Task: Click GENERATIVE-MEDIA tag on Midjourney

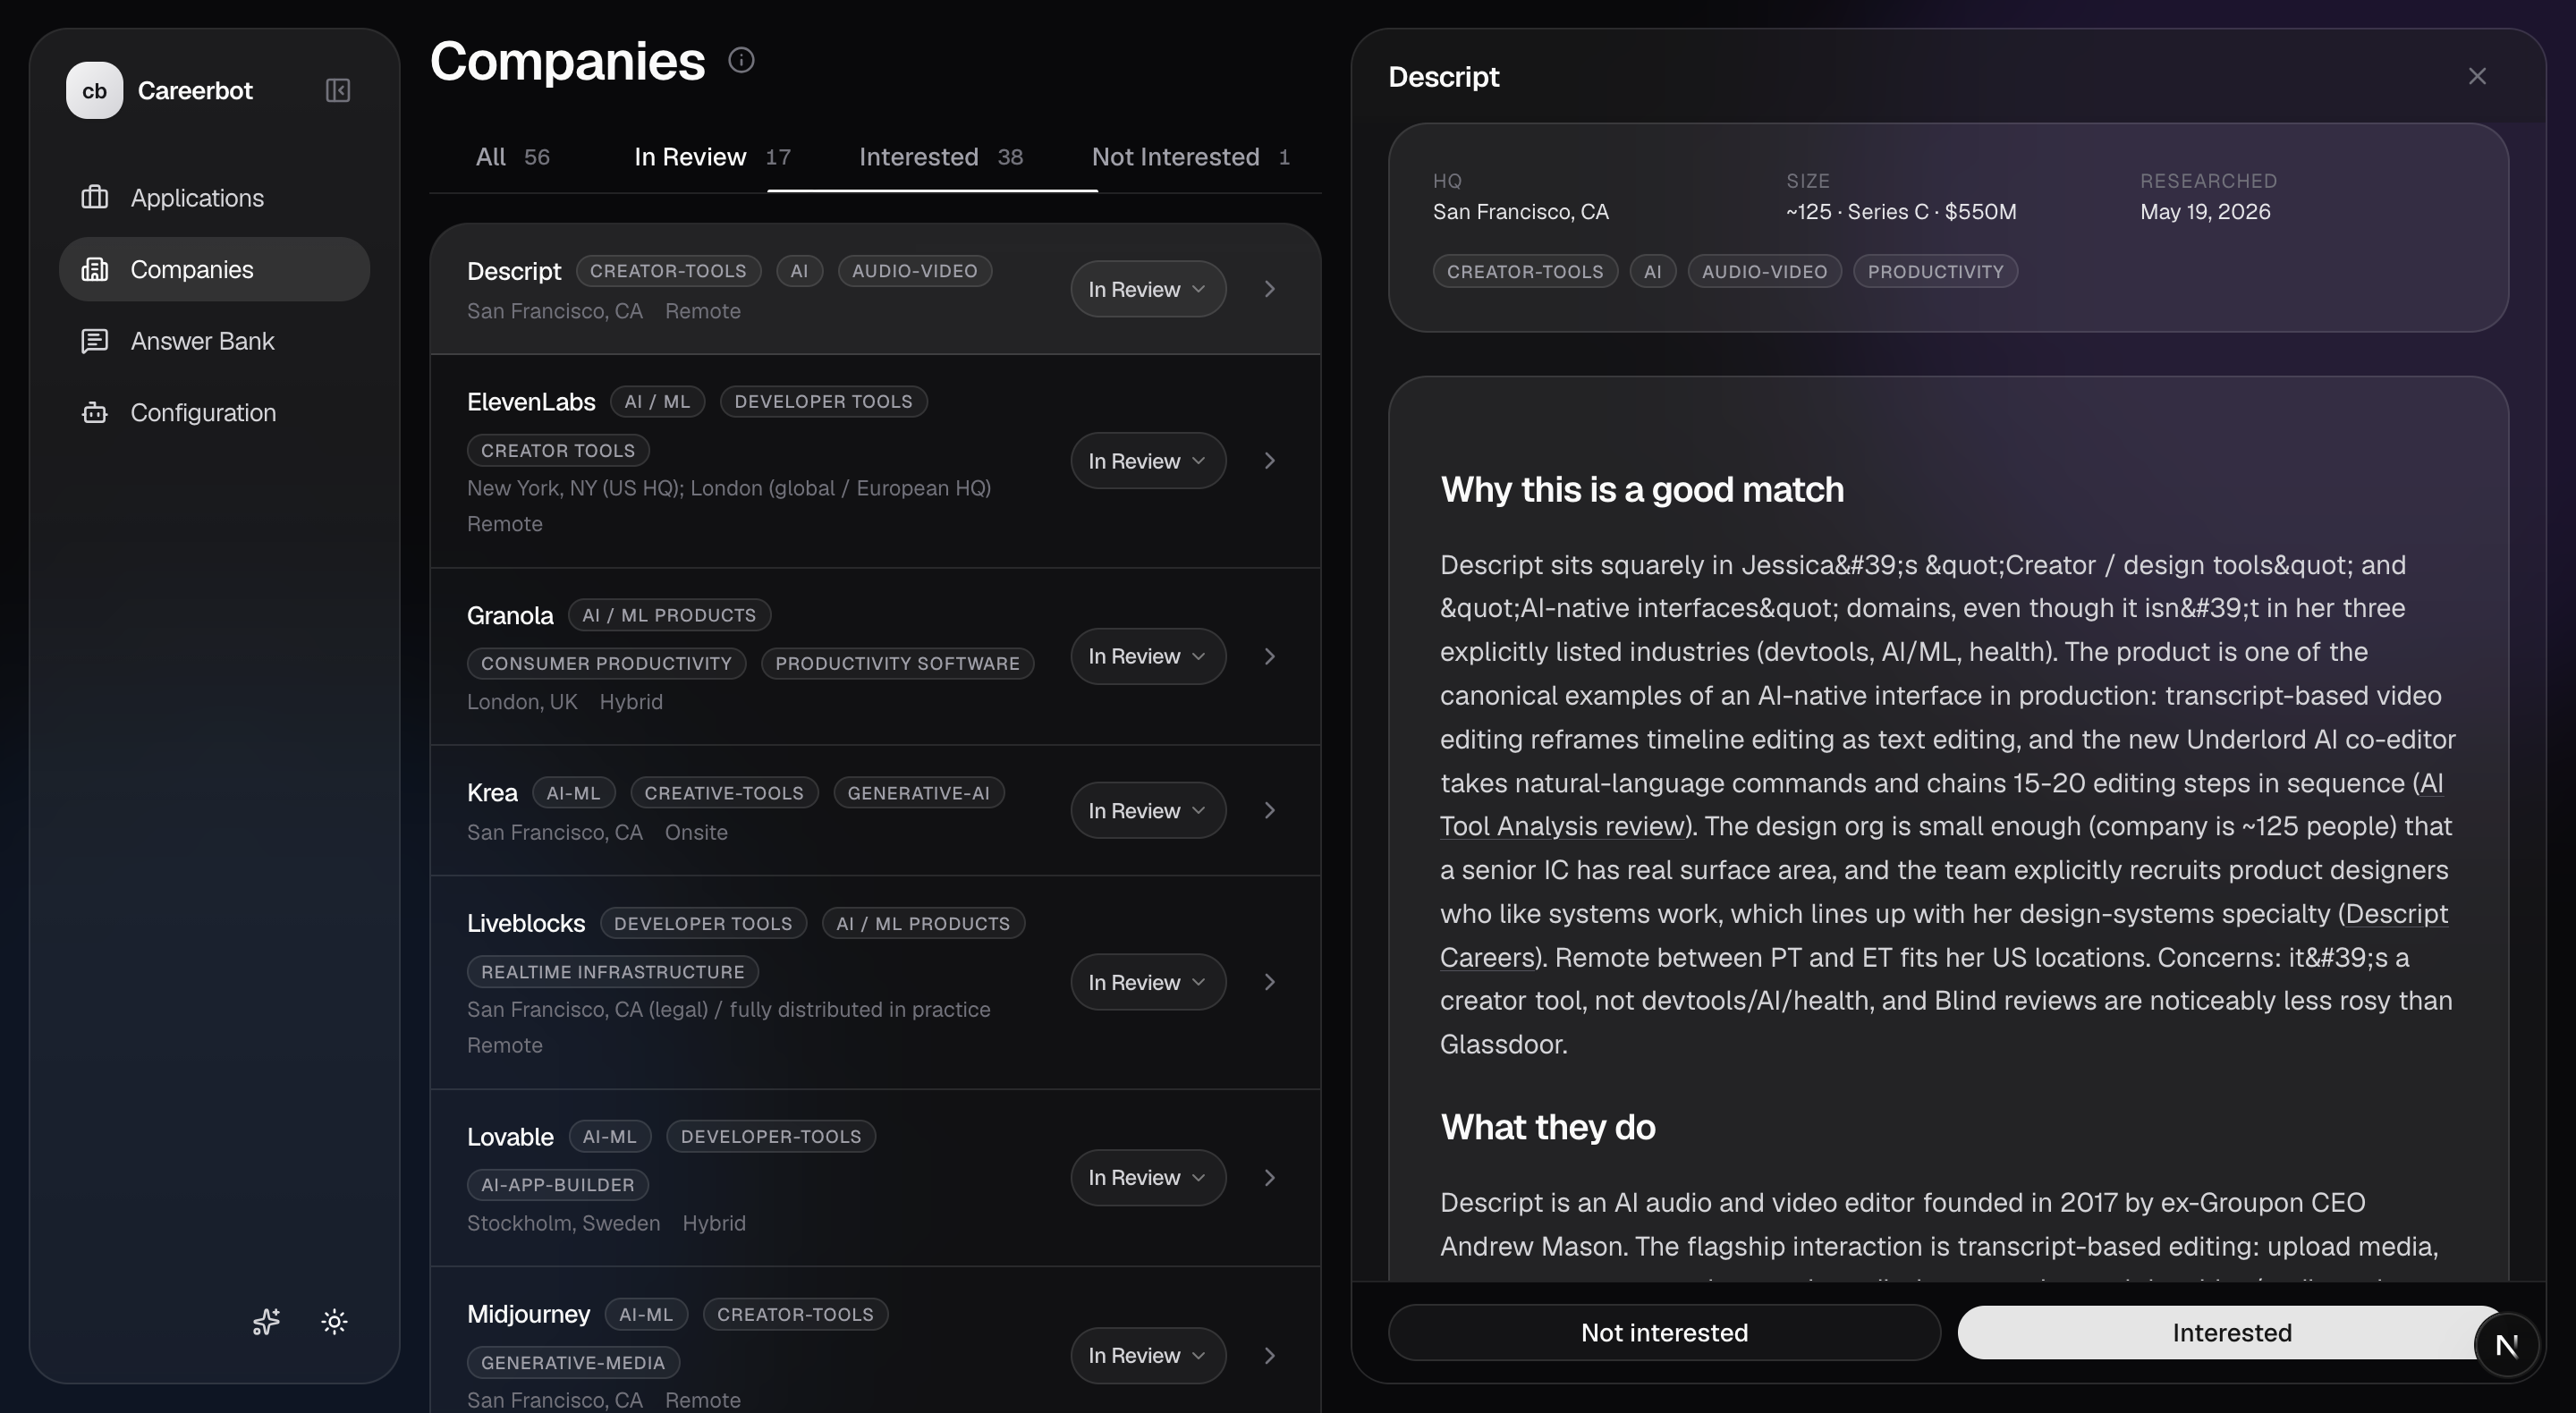Action: click(x=573, y=1363)
